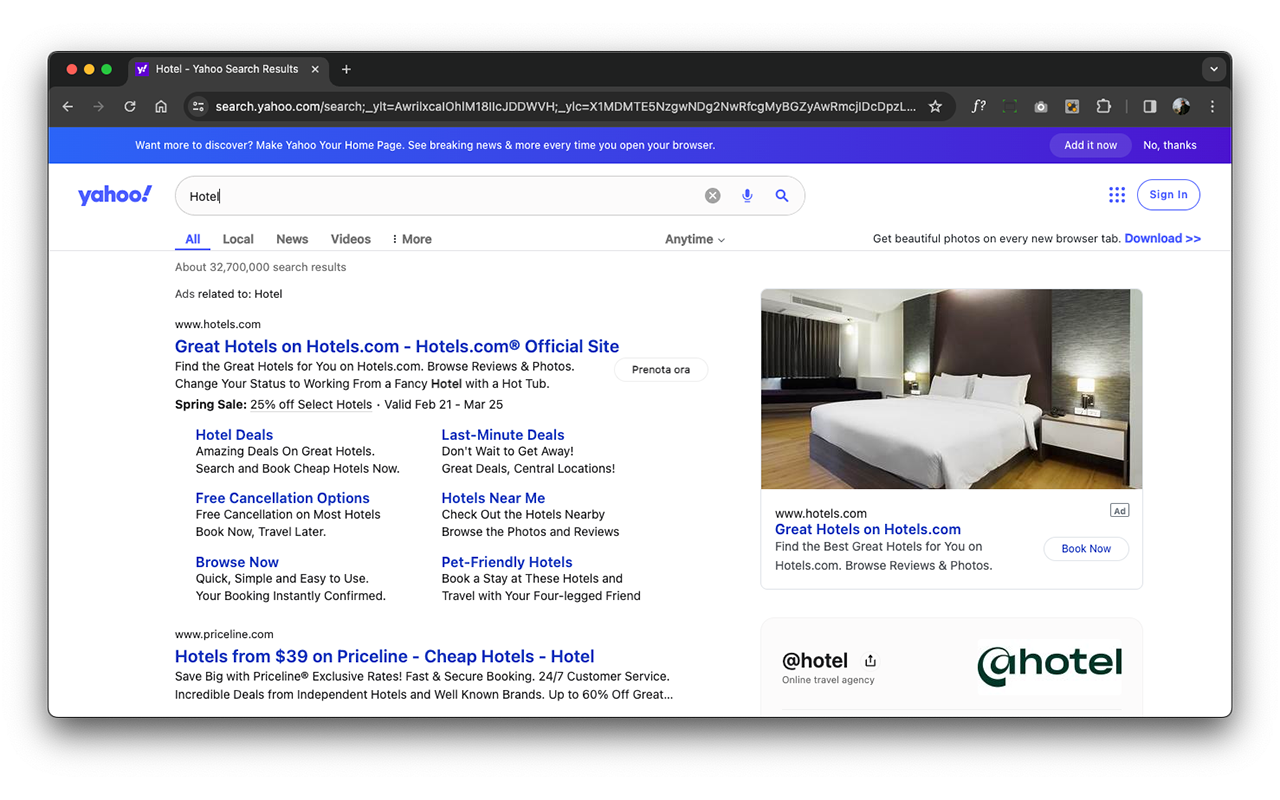Click the magnifying glass search icon
Viewport: 1280px width, 800px height.
point(782,196)
